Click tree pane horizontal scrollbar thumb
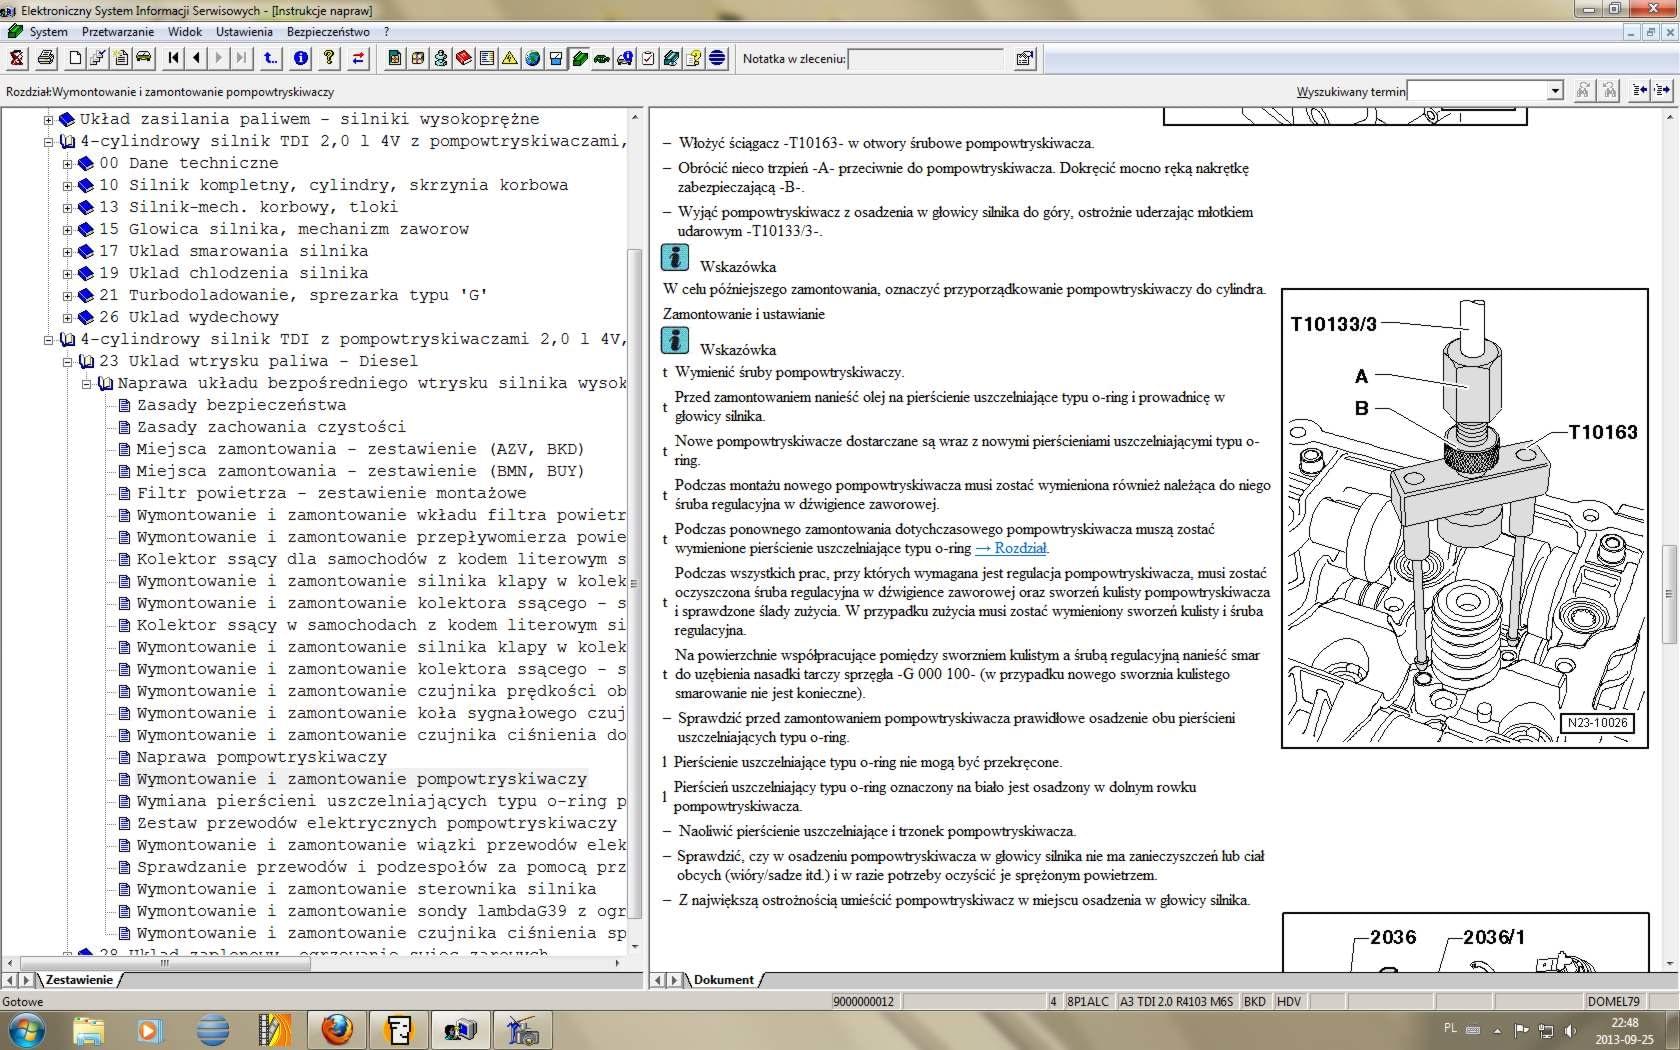This screenshot has width=1680, height=1050. (x=164, y=963)
